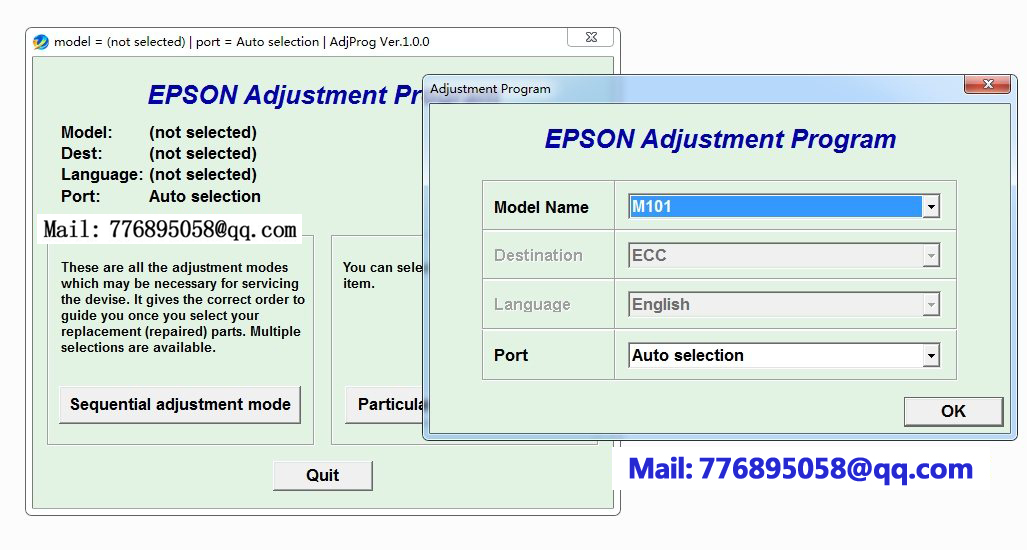Click 'Port:' label in main window
Image resolution: width=1027 pixels, height=550 pixels.
click(x=81, y=196)
